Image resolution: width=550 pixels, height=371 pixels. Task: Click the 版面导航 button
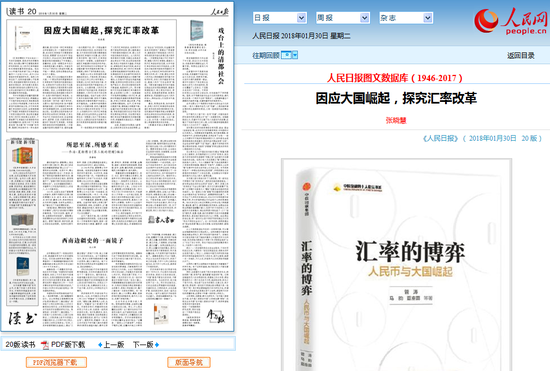pyautogui.click(x=189, y=362)
